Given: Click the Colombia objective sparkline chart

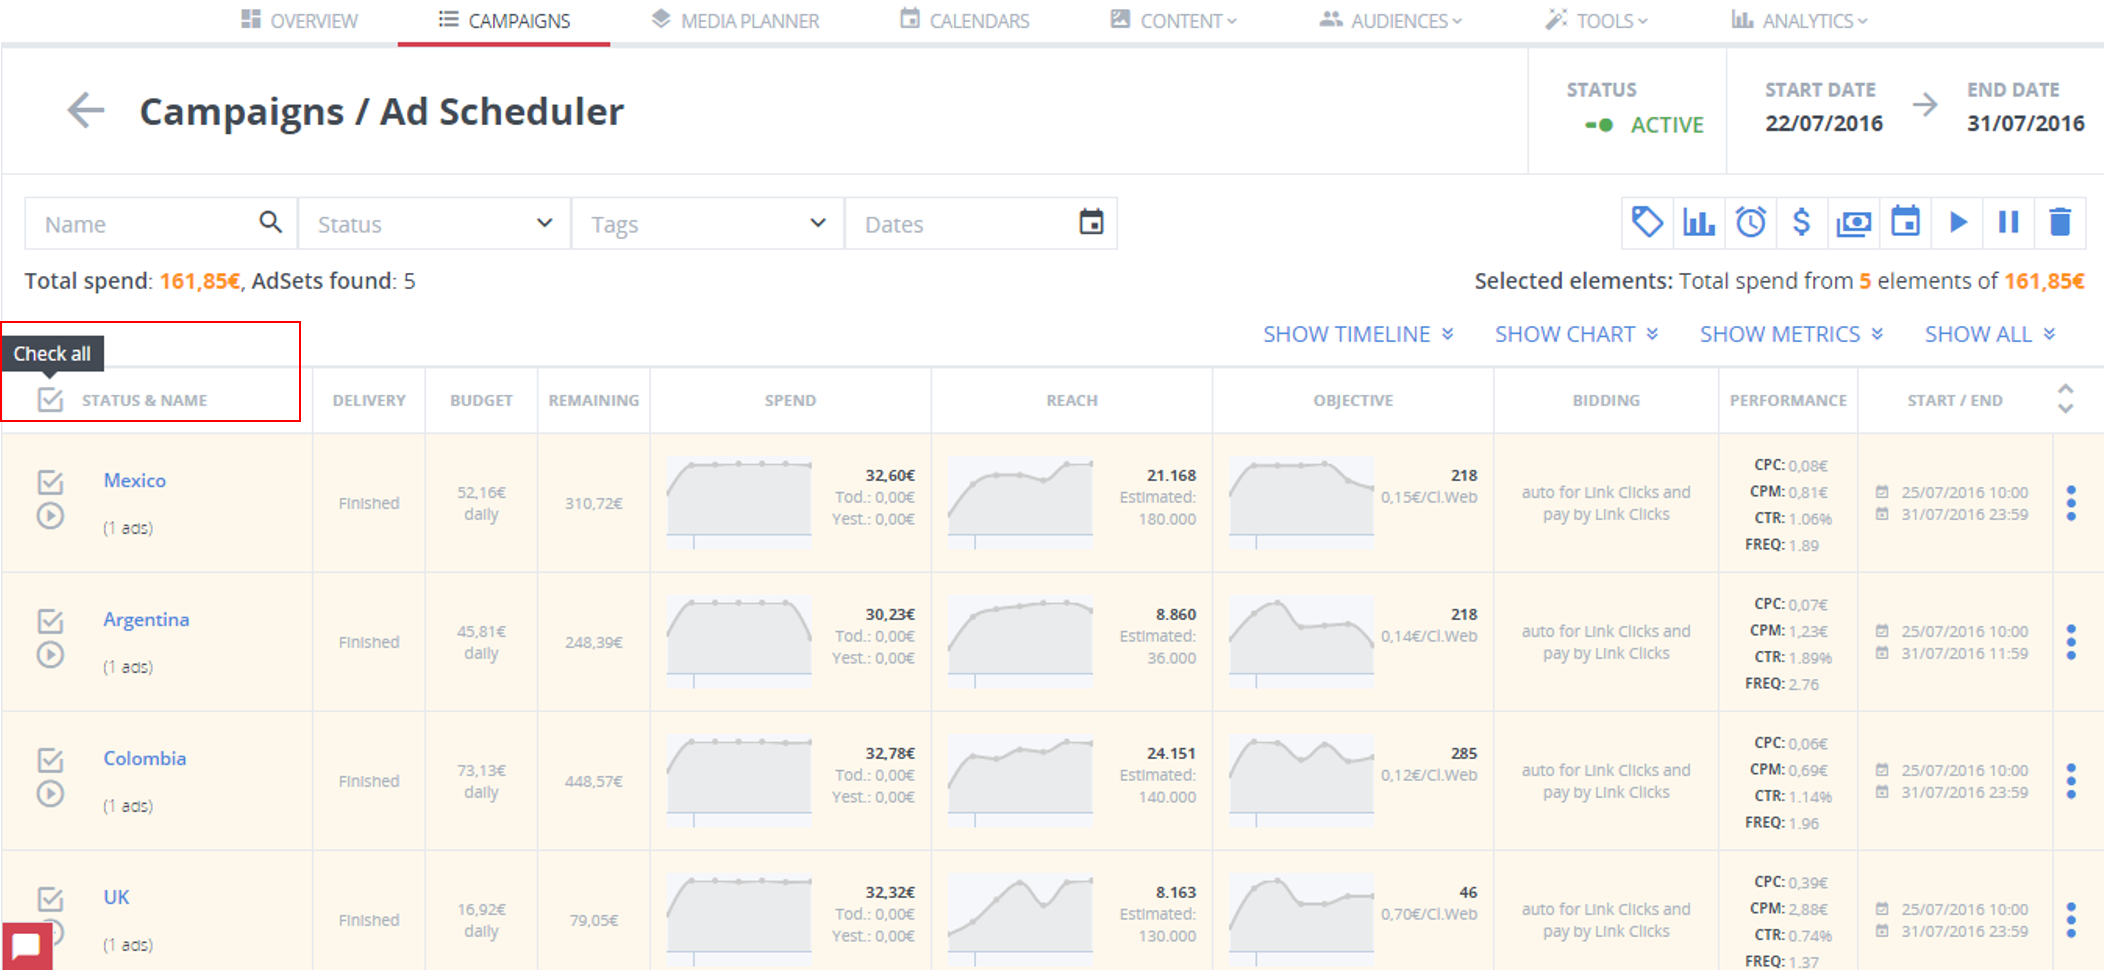Looking at the screenshot, I should click(x=1301, y=780).
